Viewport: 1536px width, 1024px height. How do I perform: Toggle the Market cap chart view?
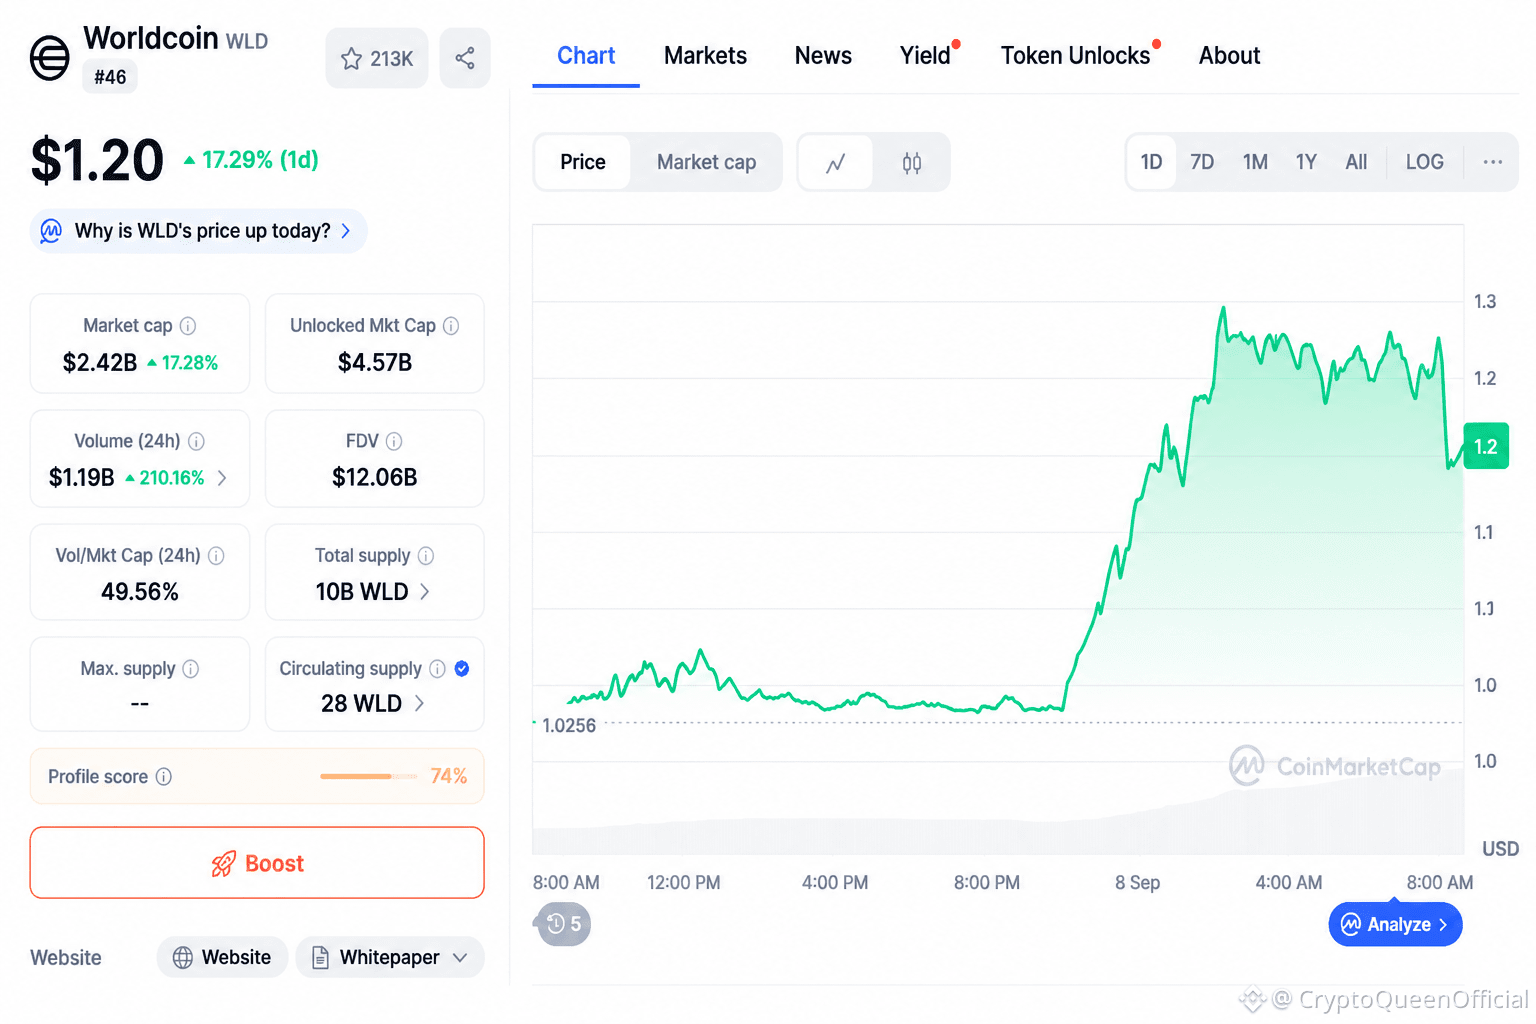click(706, 162)
